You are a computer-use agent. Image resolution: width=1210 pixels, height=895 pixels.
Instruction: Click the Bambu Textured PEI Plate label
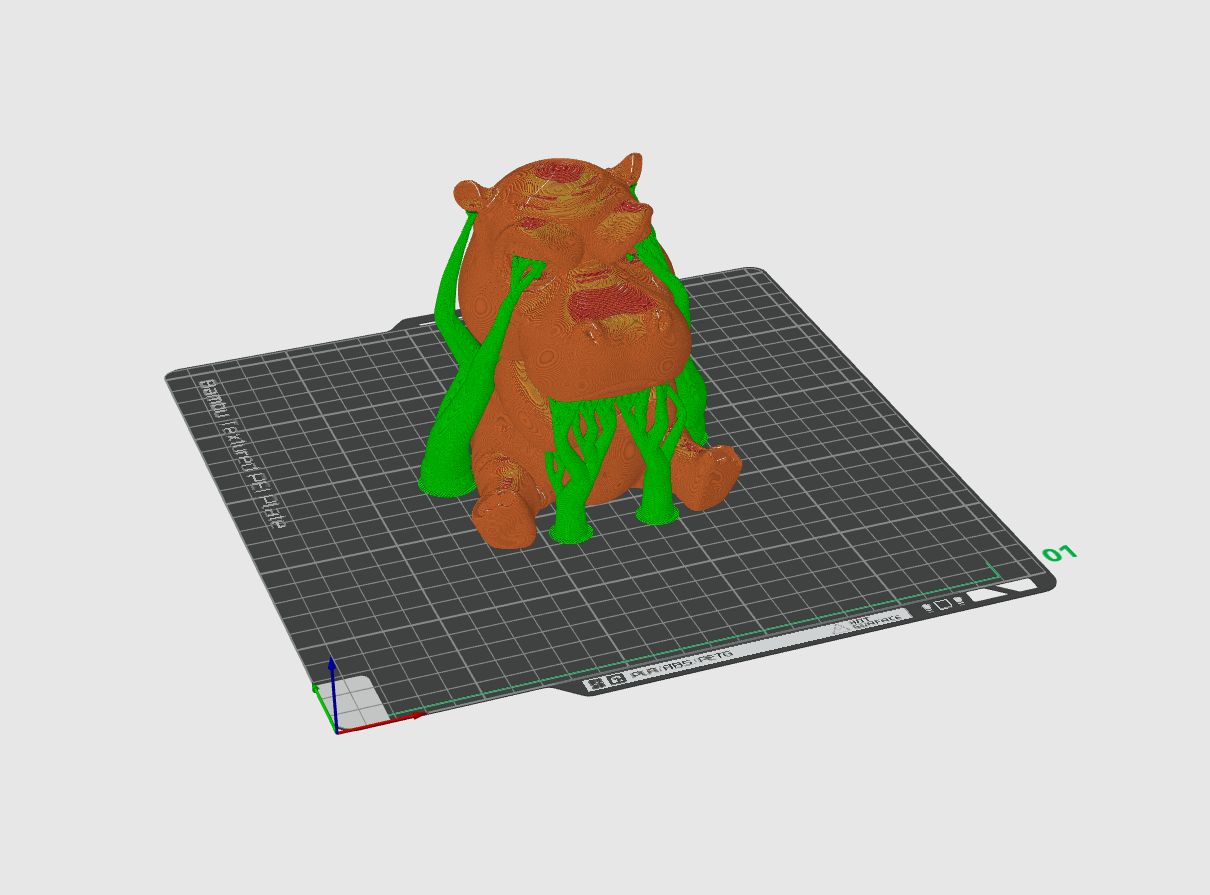(243, 451)
